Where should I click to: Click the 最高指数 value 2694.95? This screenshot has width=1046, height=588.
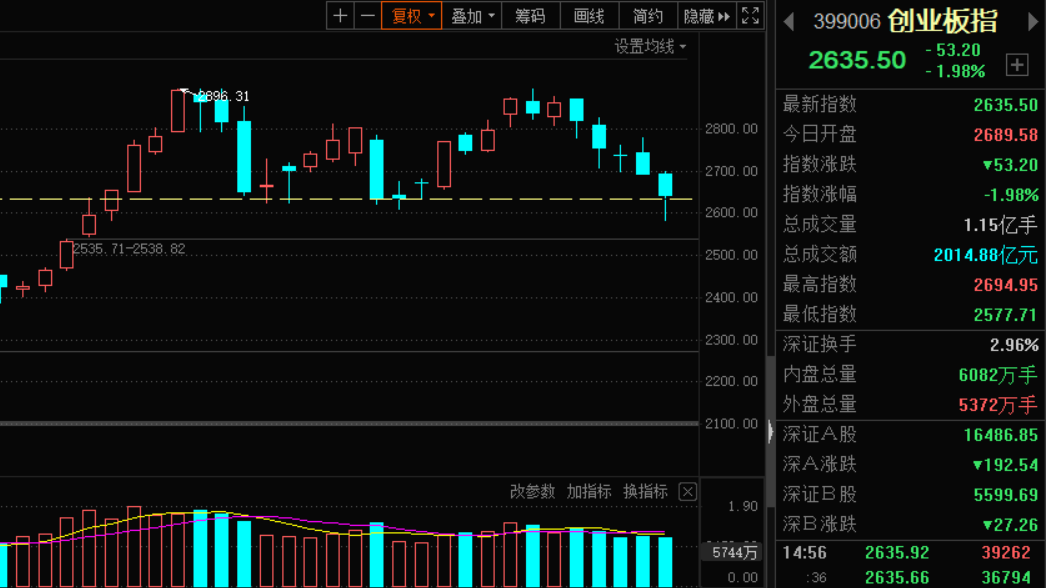[x=1005, y=285]
